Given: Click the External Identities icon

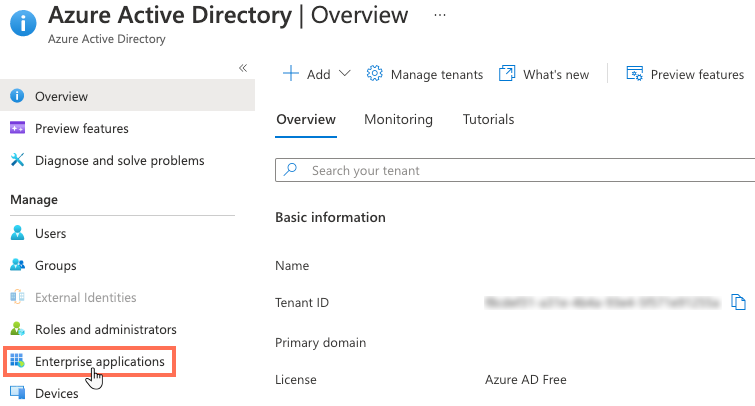Looking at the screenshot, I should pos(17,297).
